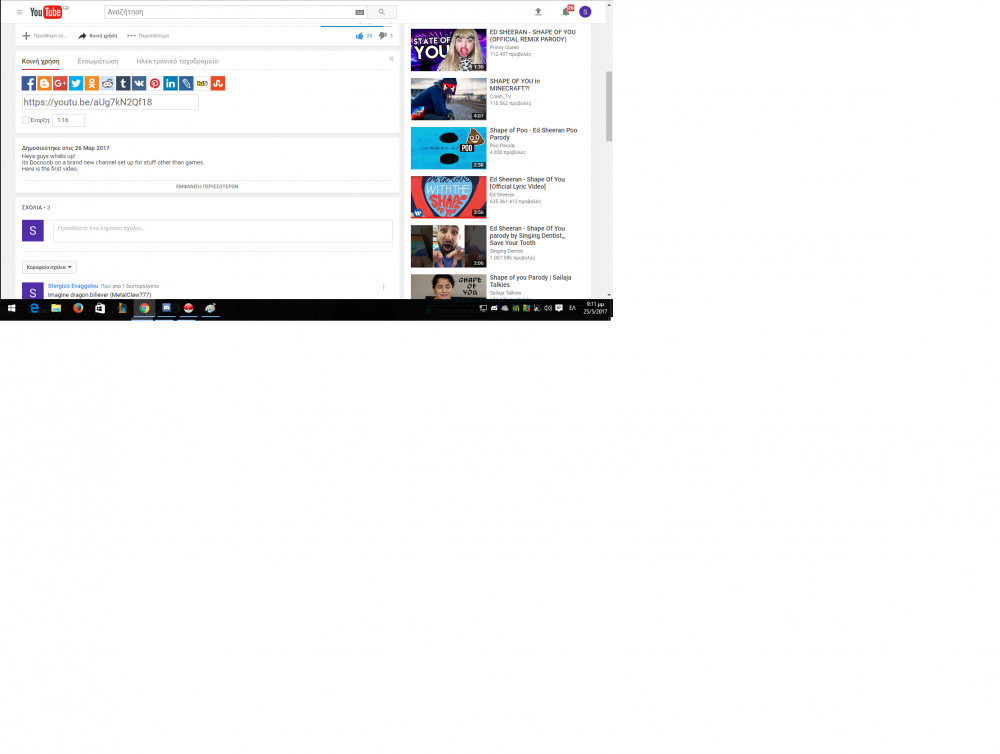Viewport: 1000px width, 754px height.
Task: Share the video on Facebook
Action: pyautogui.click(x=29, y=84)
